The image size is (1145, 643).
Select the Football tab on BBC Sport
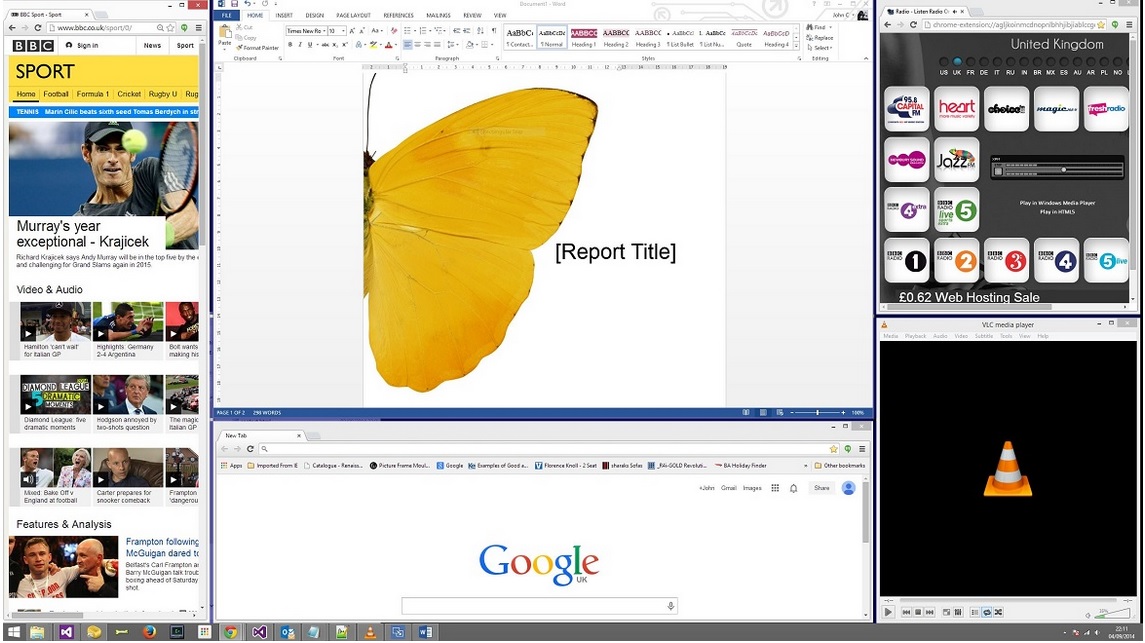point(56,94)
